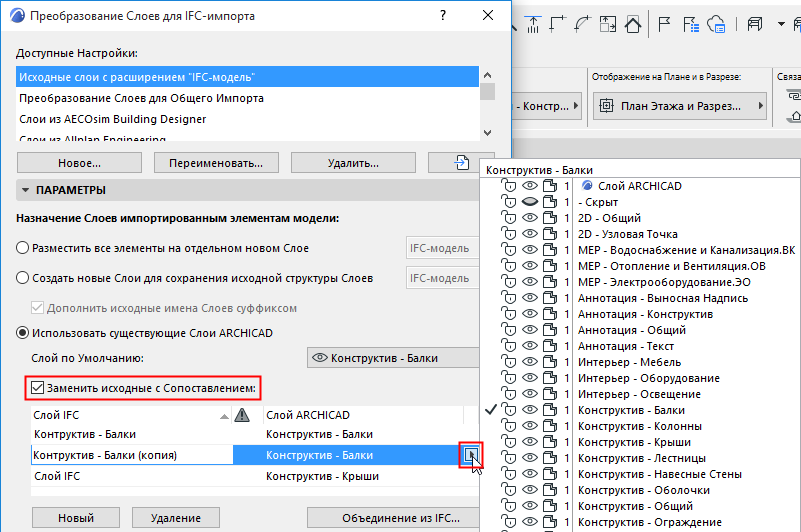Click IFC-модель field beside first radio option
801x532 pixels.
point(442,248)
